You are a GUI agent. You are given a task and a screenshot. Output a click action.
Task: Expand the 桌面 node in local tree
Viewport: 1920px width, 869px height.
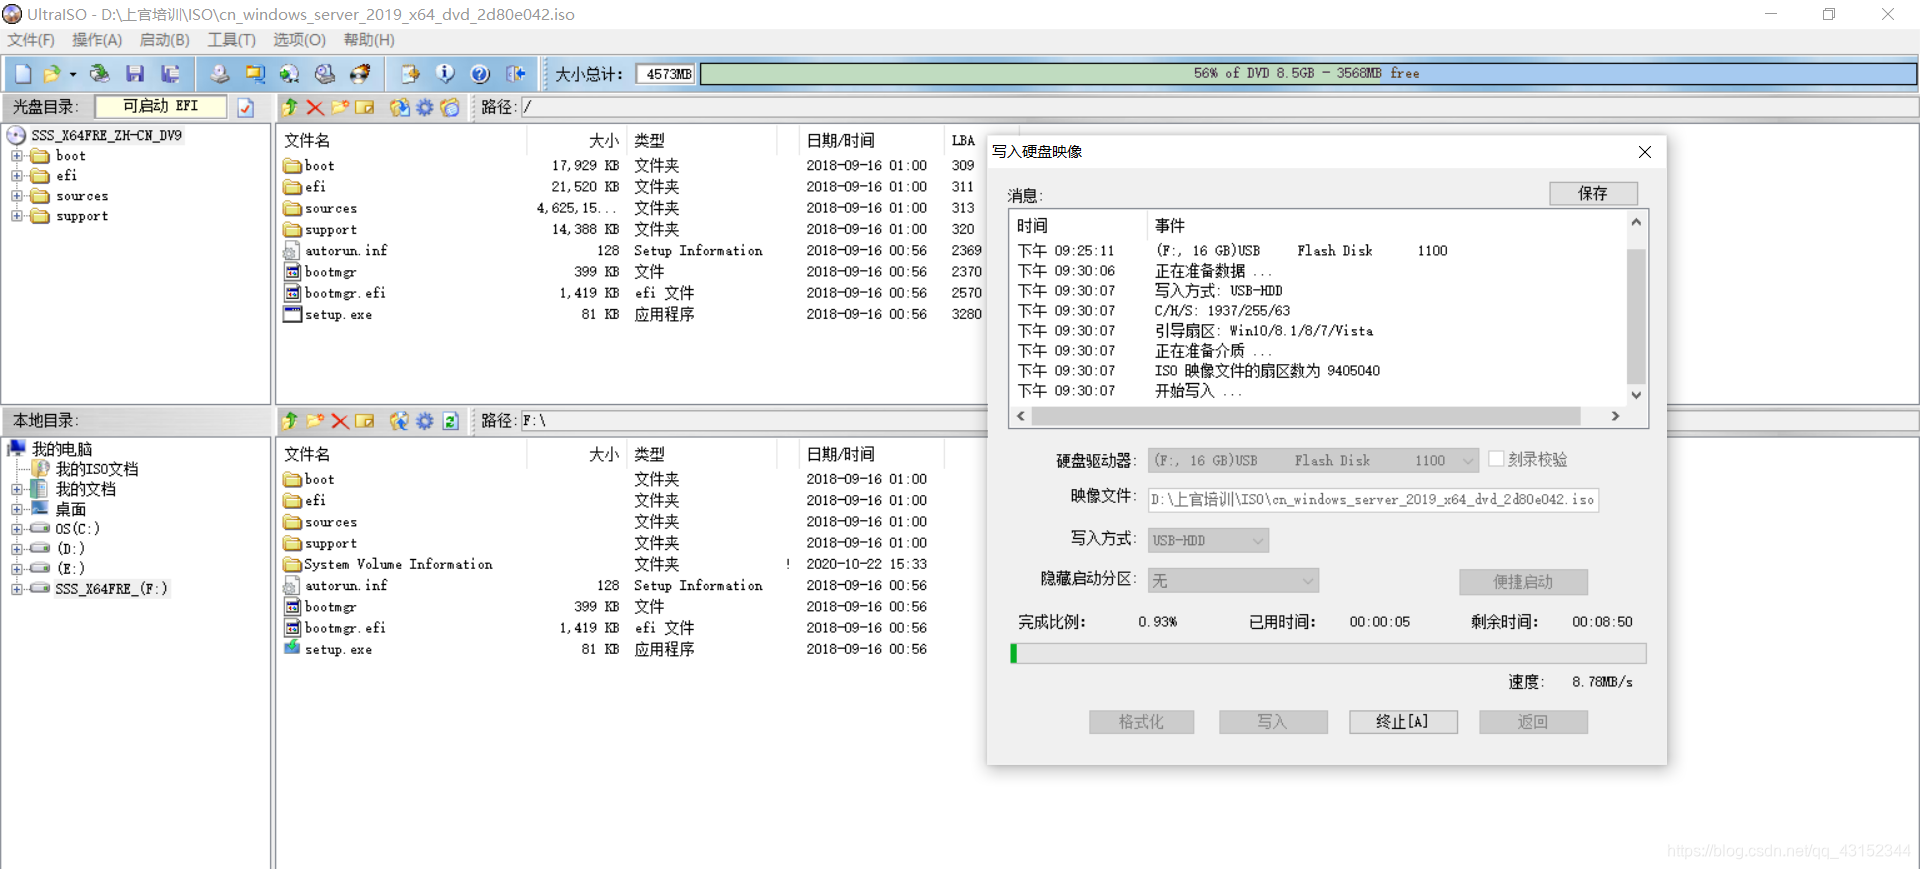point(16,509)
